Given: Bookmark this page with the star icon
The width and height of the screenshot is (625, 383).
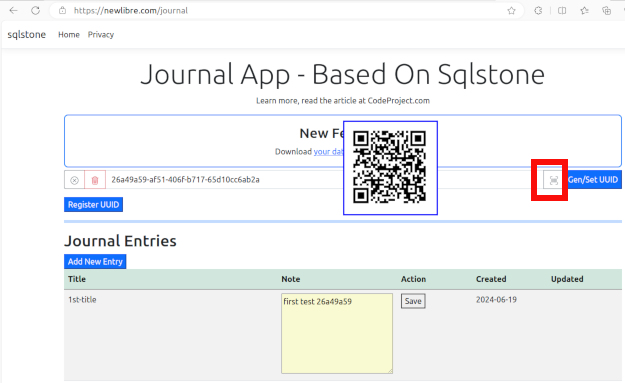Looking at the screenshot, I should click(511, 11).
